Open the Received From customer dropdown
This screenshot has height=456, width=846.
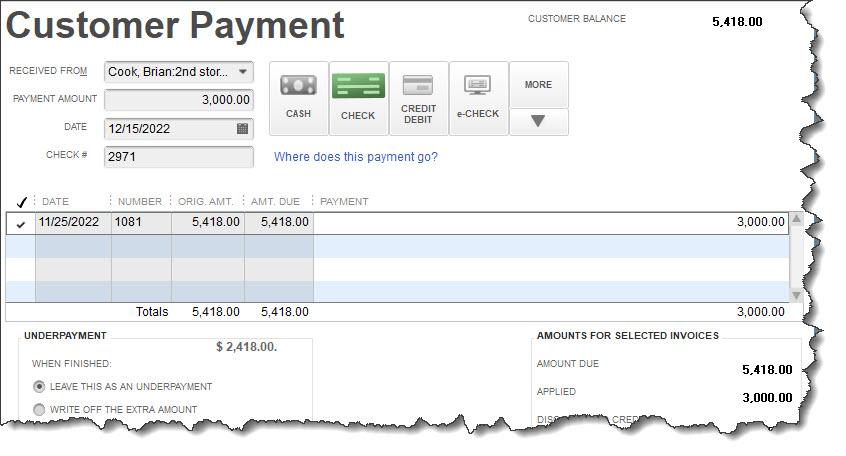click(243, 72)
